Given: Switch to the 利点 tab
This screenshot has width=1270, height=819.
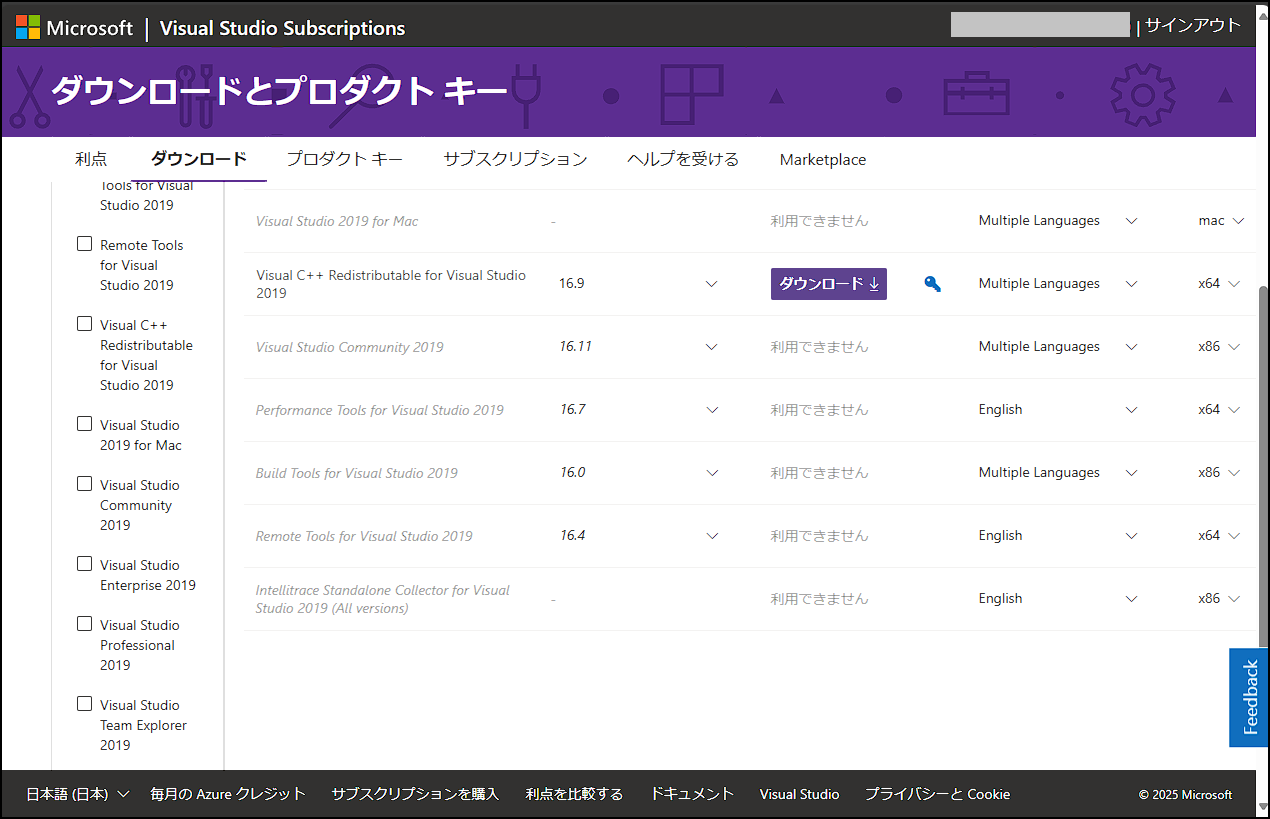Looking at the screenshot, I should pos(91,159).
